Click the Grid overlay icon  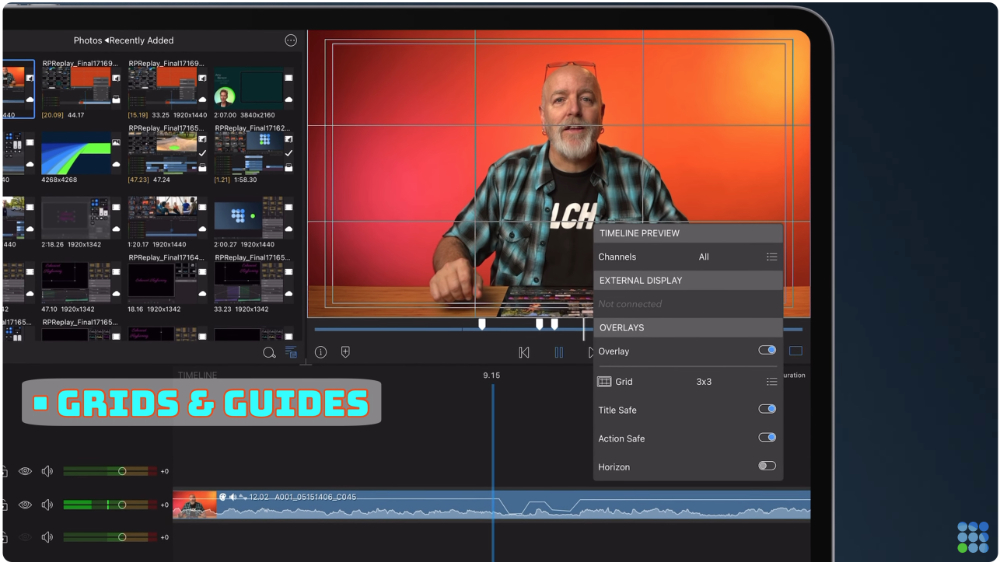click(604, 382)
